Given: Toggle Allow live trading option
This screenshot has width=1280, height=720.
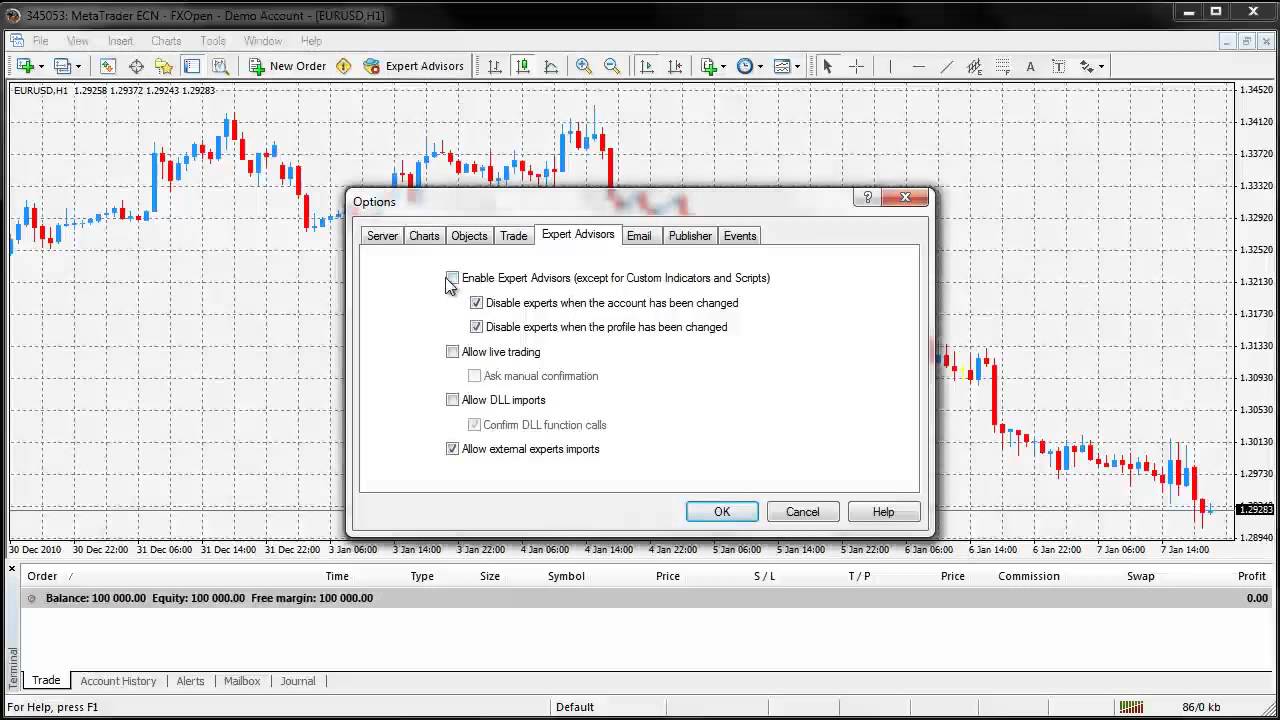Looking at the screenshot, I should coord(452,351).
